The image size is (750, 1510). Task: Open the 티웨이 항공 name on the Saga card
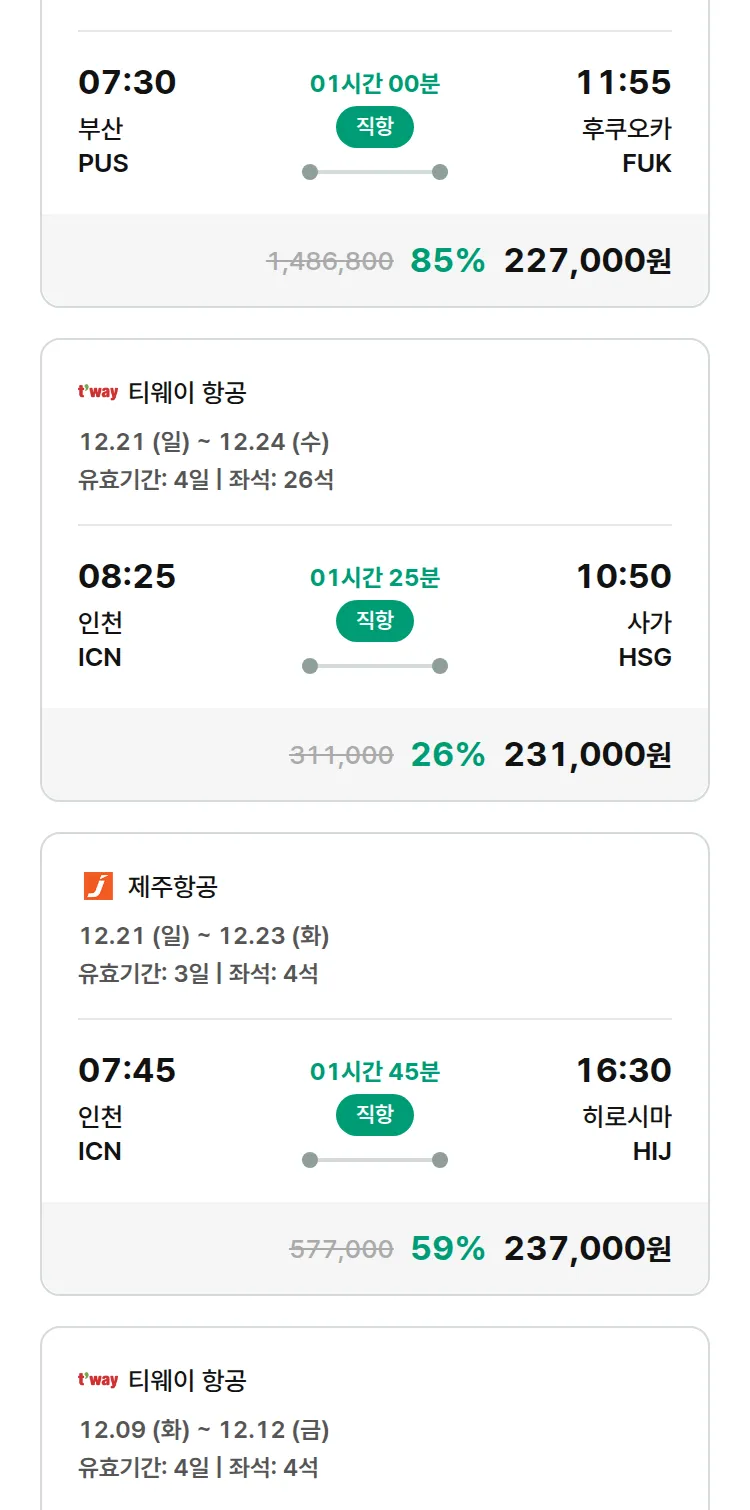(x=187, y=392)
